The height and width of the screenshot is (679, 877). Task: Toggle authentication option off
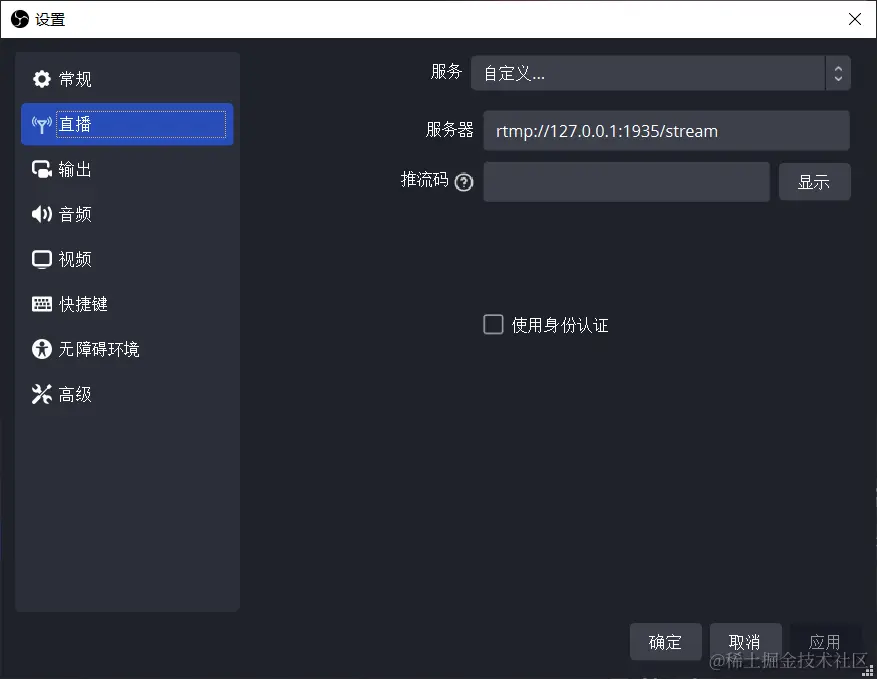click(493, 324)
